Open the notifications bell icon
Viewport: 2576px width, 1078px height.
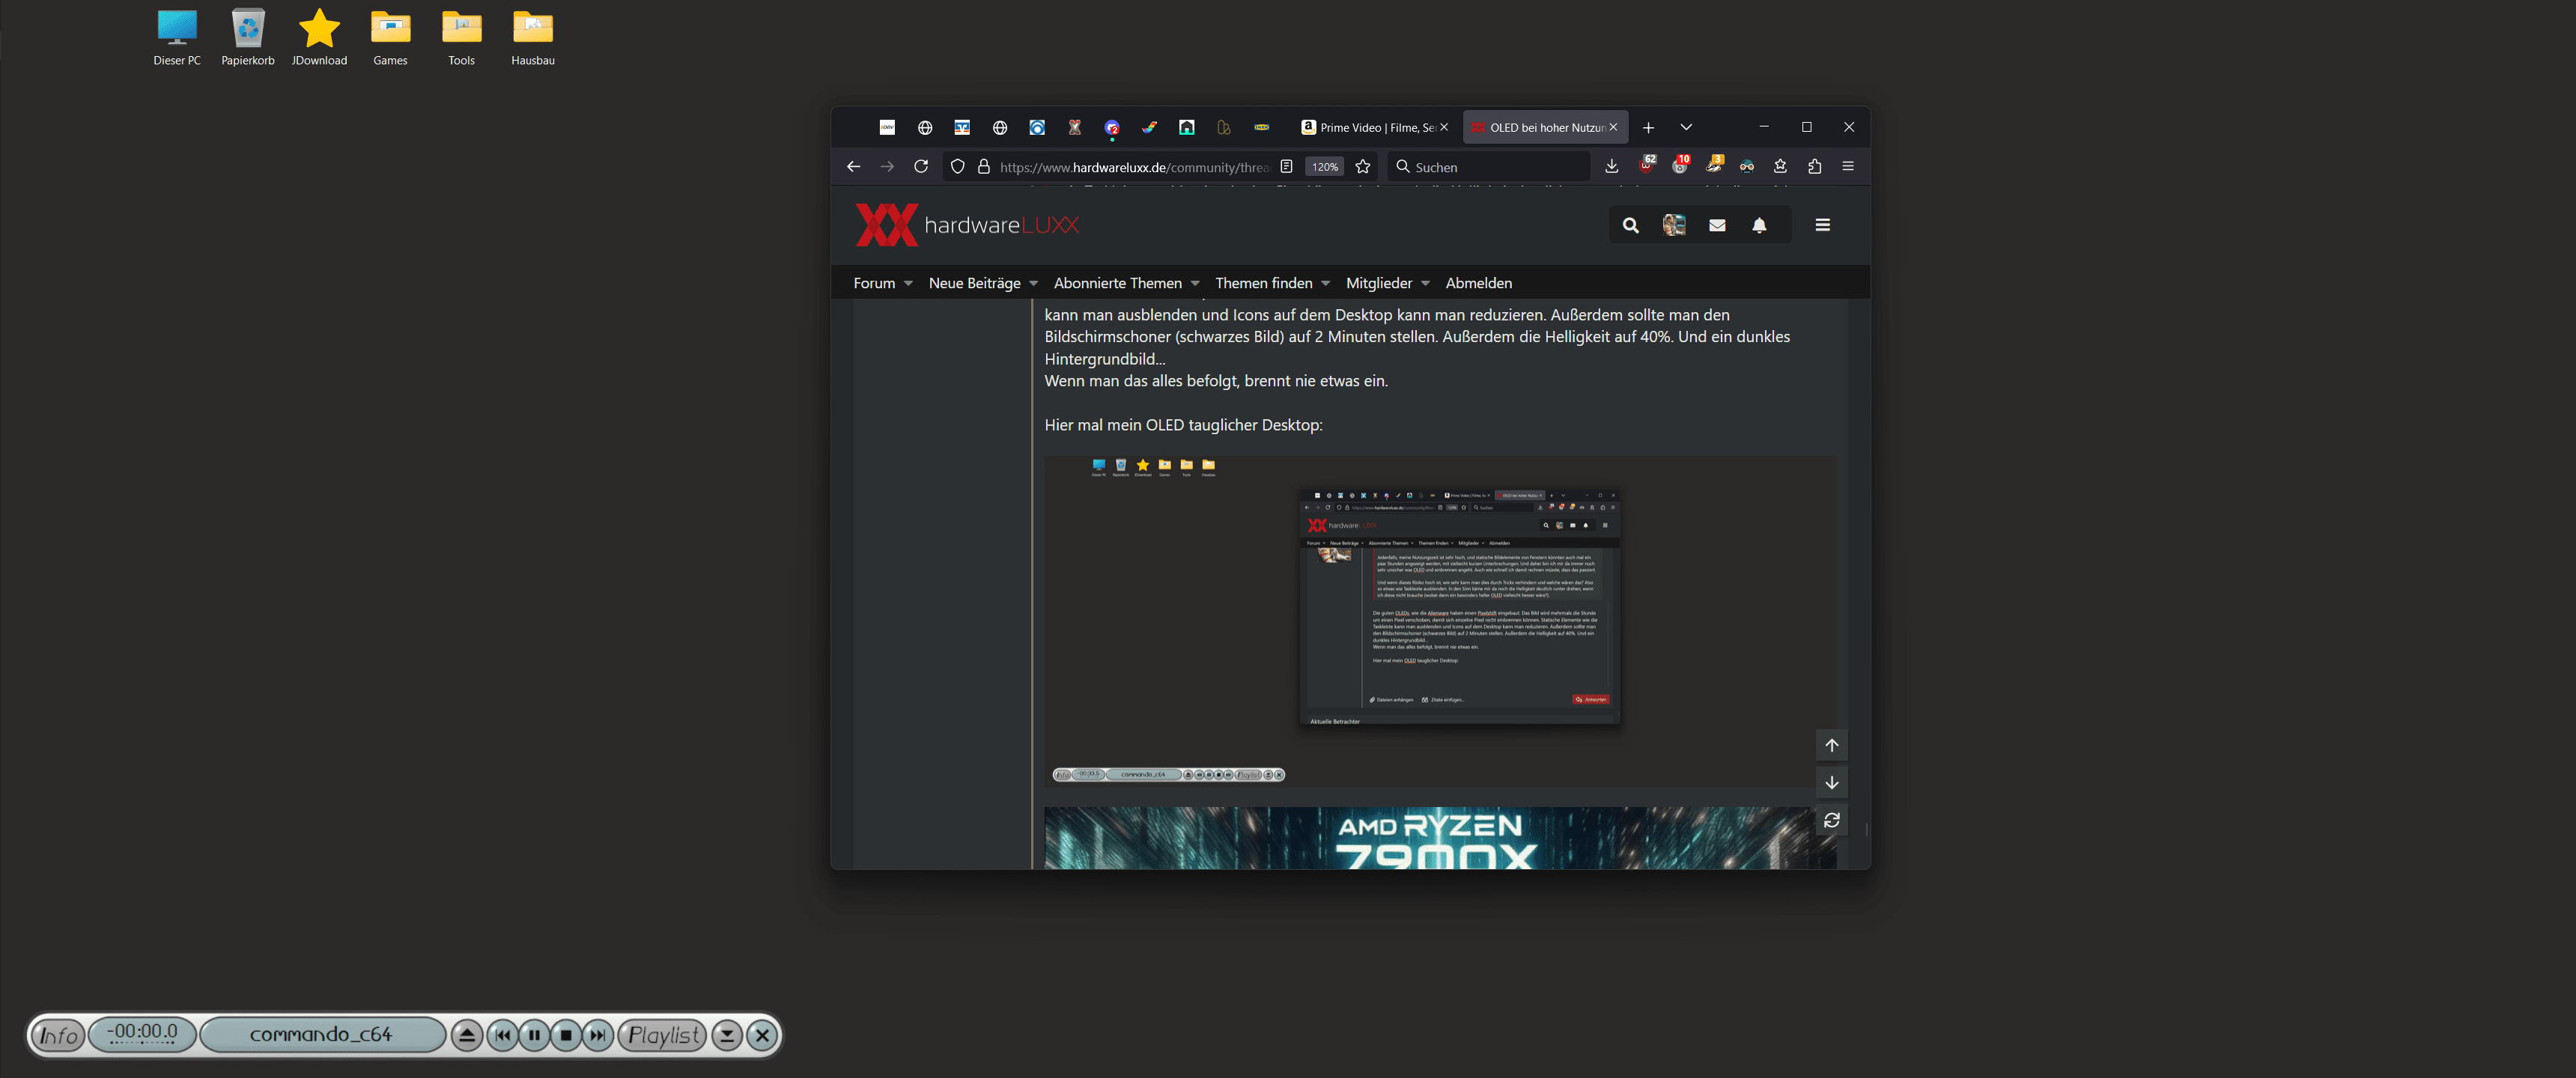point(1760,225)
